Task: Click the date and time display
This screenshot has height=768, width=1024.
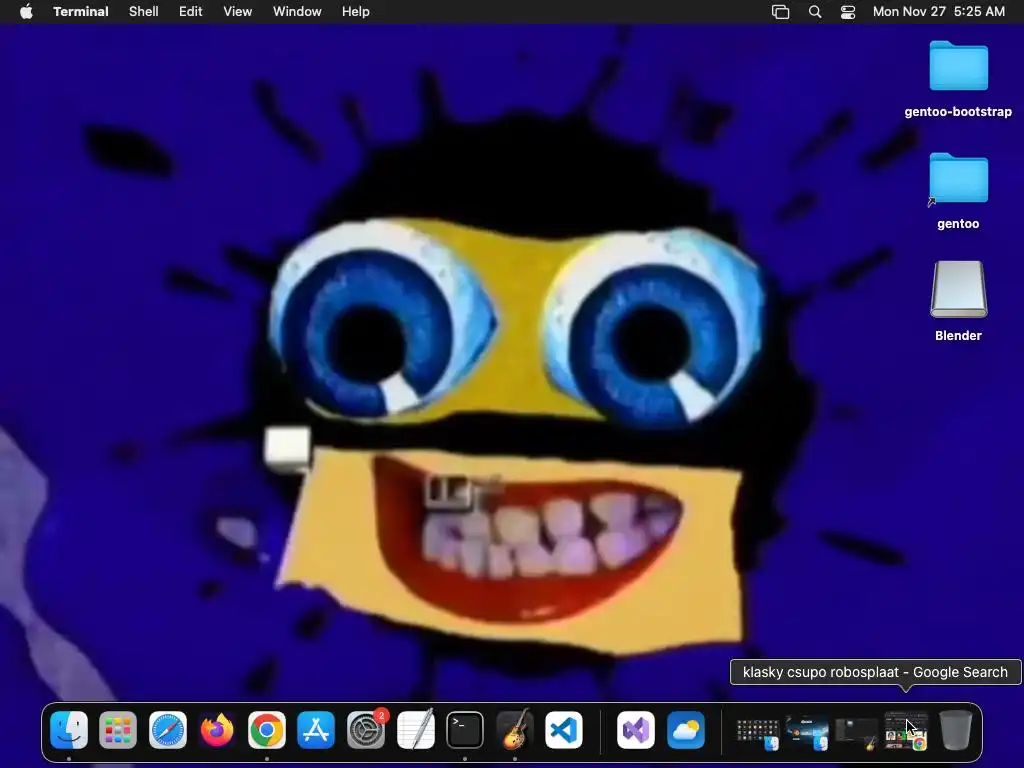Action: pyautogui.click(x=939, y=11)
